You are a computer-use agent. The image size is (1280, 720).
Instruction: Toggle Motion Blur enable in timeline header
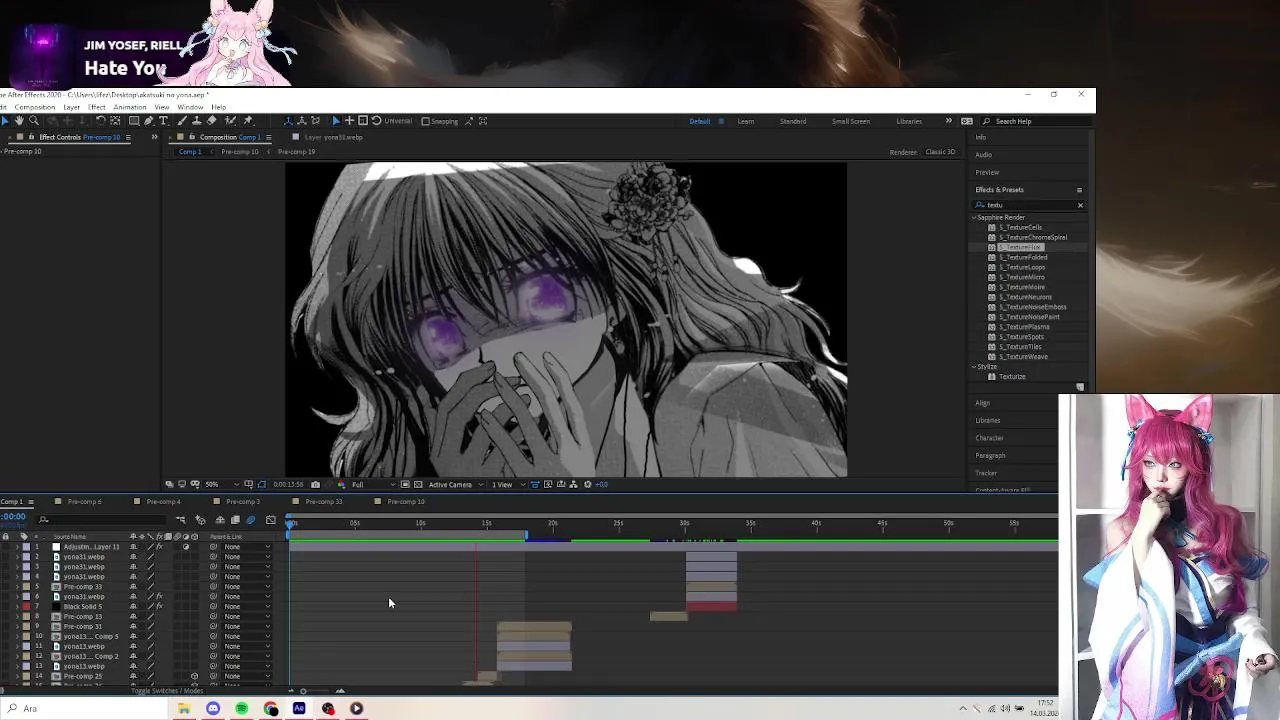pos(251,520)
